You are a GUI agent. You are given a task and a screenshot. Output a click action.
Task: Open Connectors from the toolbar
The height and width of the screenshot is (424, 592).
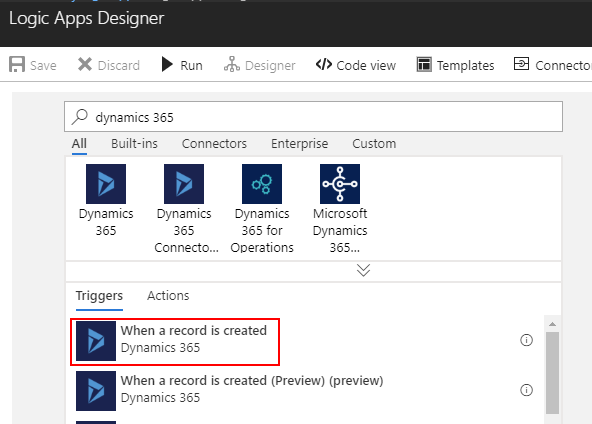pos(552,65)
